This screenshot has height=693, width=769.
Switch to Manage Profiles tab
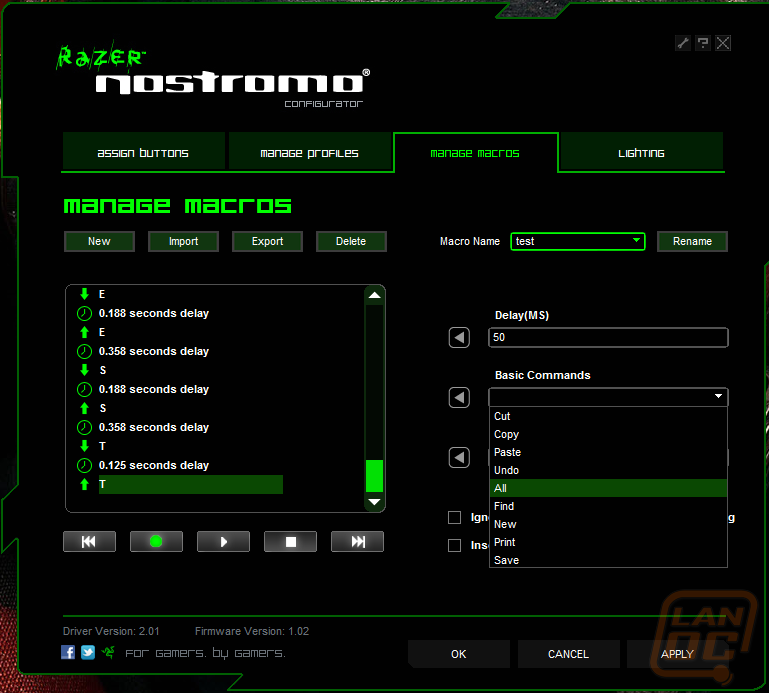pos(309,153)
